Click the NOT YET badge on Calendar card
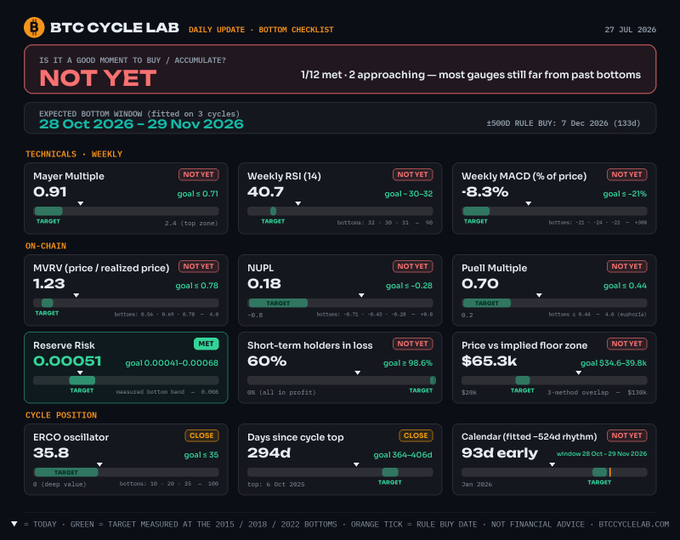The height and width of the screenshot is (540, 680). point(627,435)
